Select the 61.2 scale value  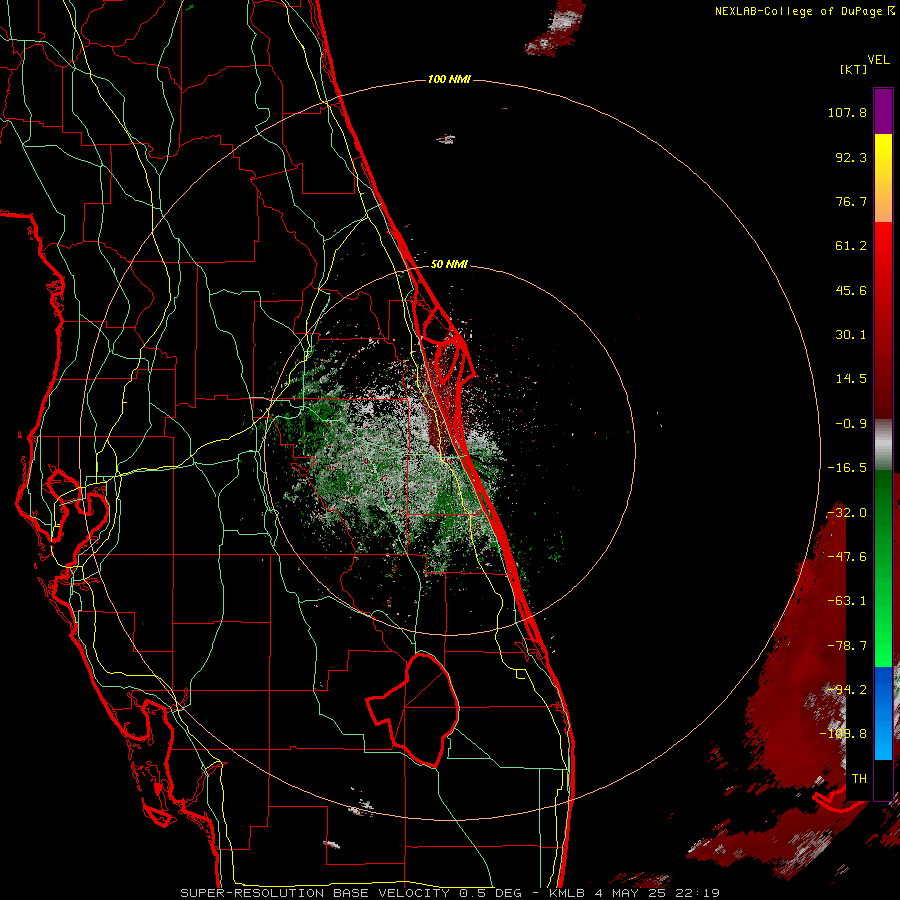(x=851, y=246)
